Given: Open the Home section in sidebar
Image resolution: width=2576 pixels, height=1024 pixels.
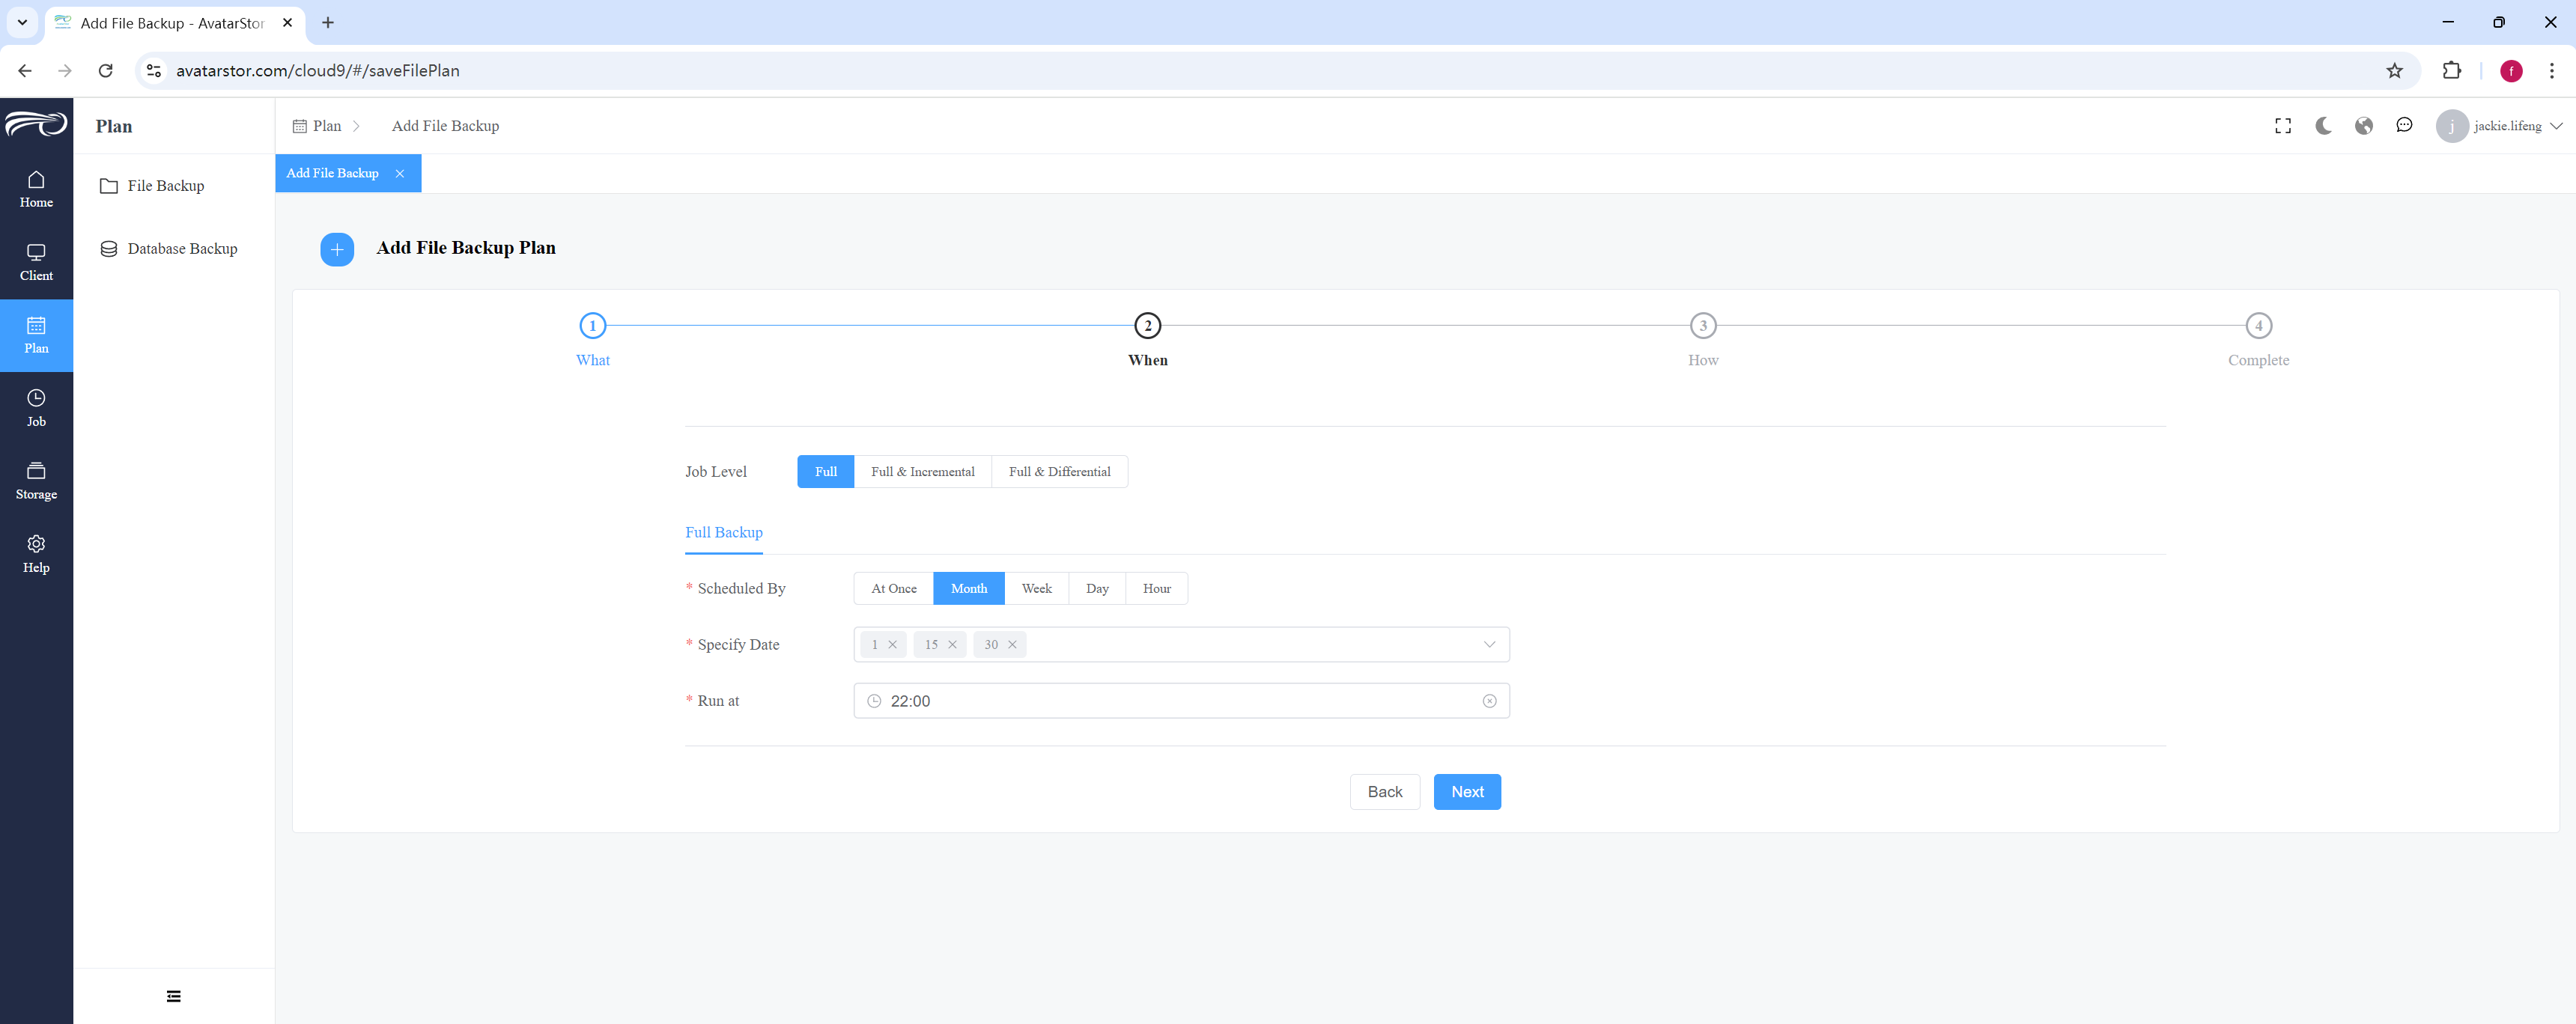Looking at the screenshot, I should click(x=36, y=189).
